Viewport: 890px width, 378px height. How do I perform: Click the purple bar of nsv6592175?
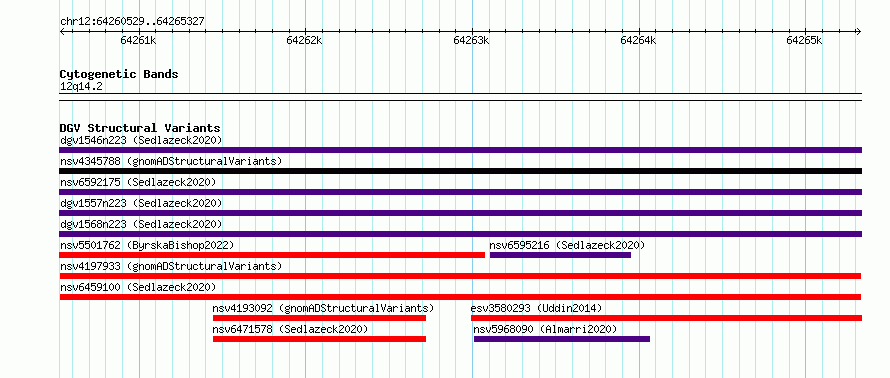click(x=460, y=192)
